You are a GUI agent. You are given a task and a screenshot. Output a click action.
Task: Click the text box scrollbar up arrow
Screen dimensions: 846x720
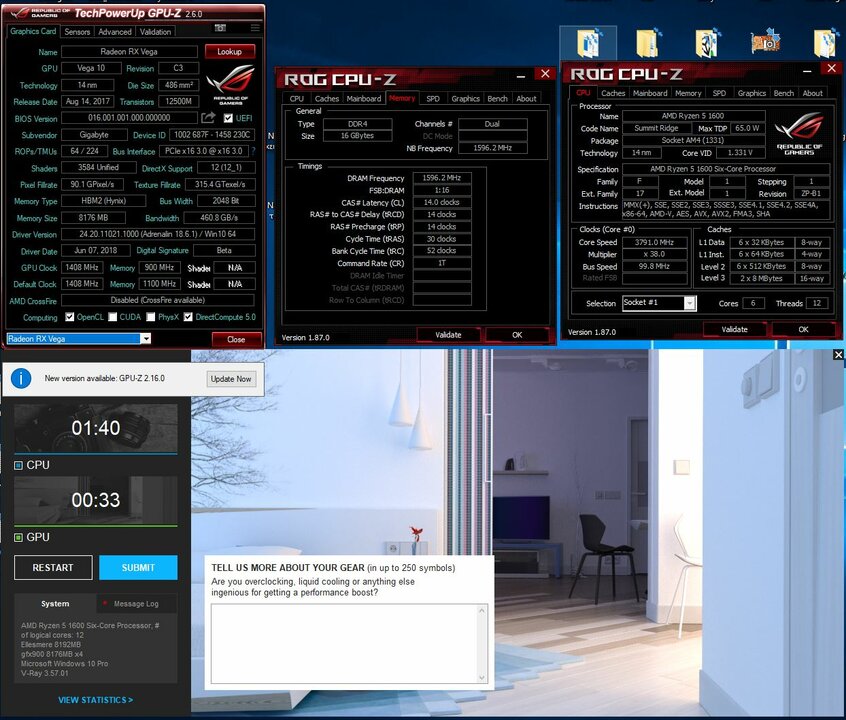[x=482, y=610]
